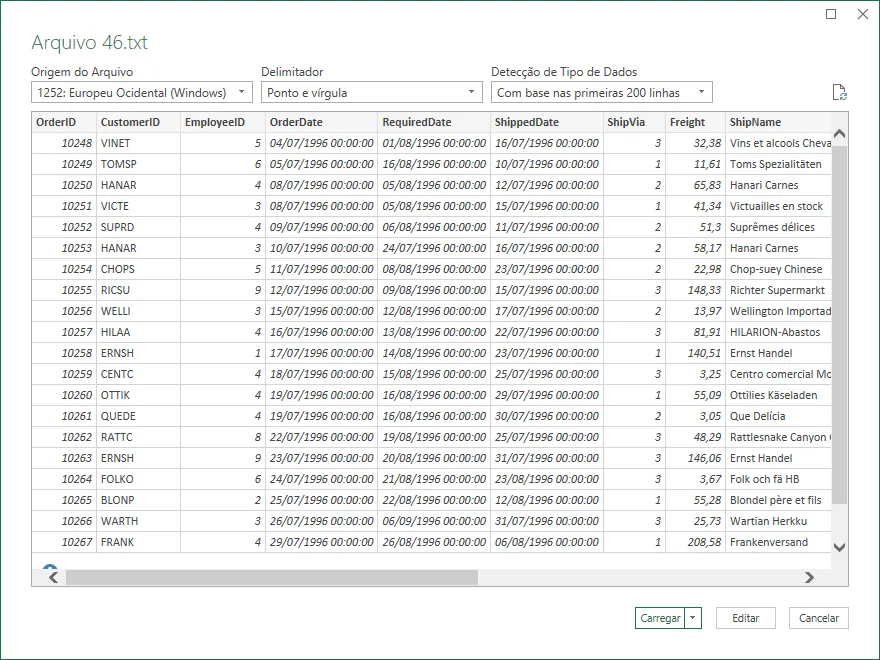Click the Carregar button
Viewport: 880px width, 660px height.
coord(660,618)
